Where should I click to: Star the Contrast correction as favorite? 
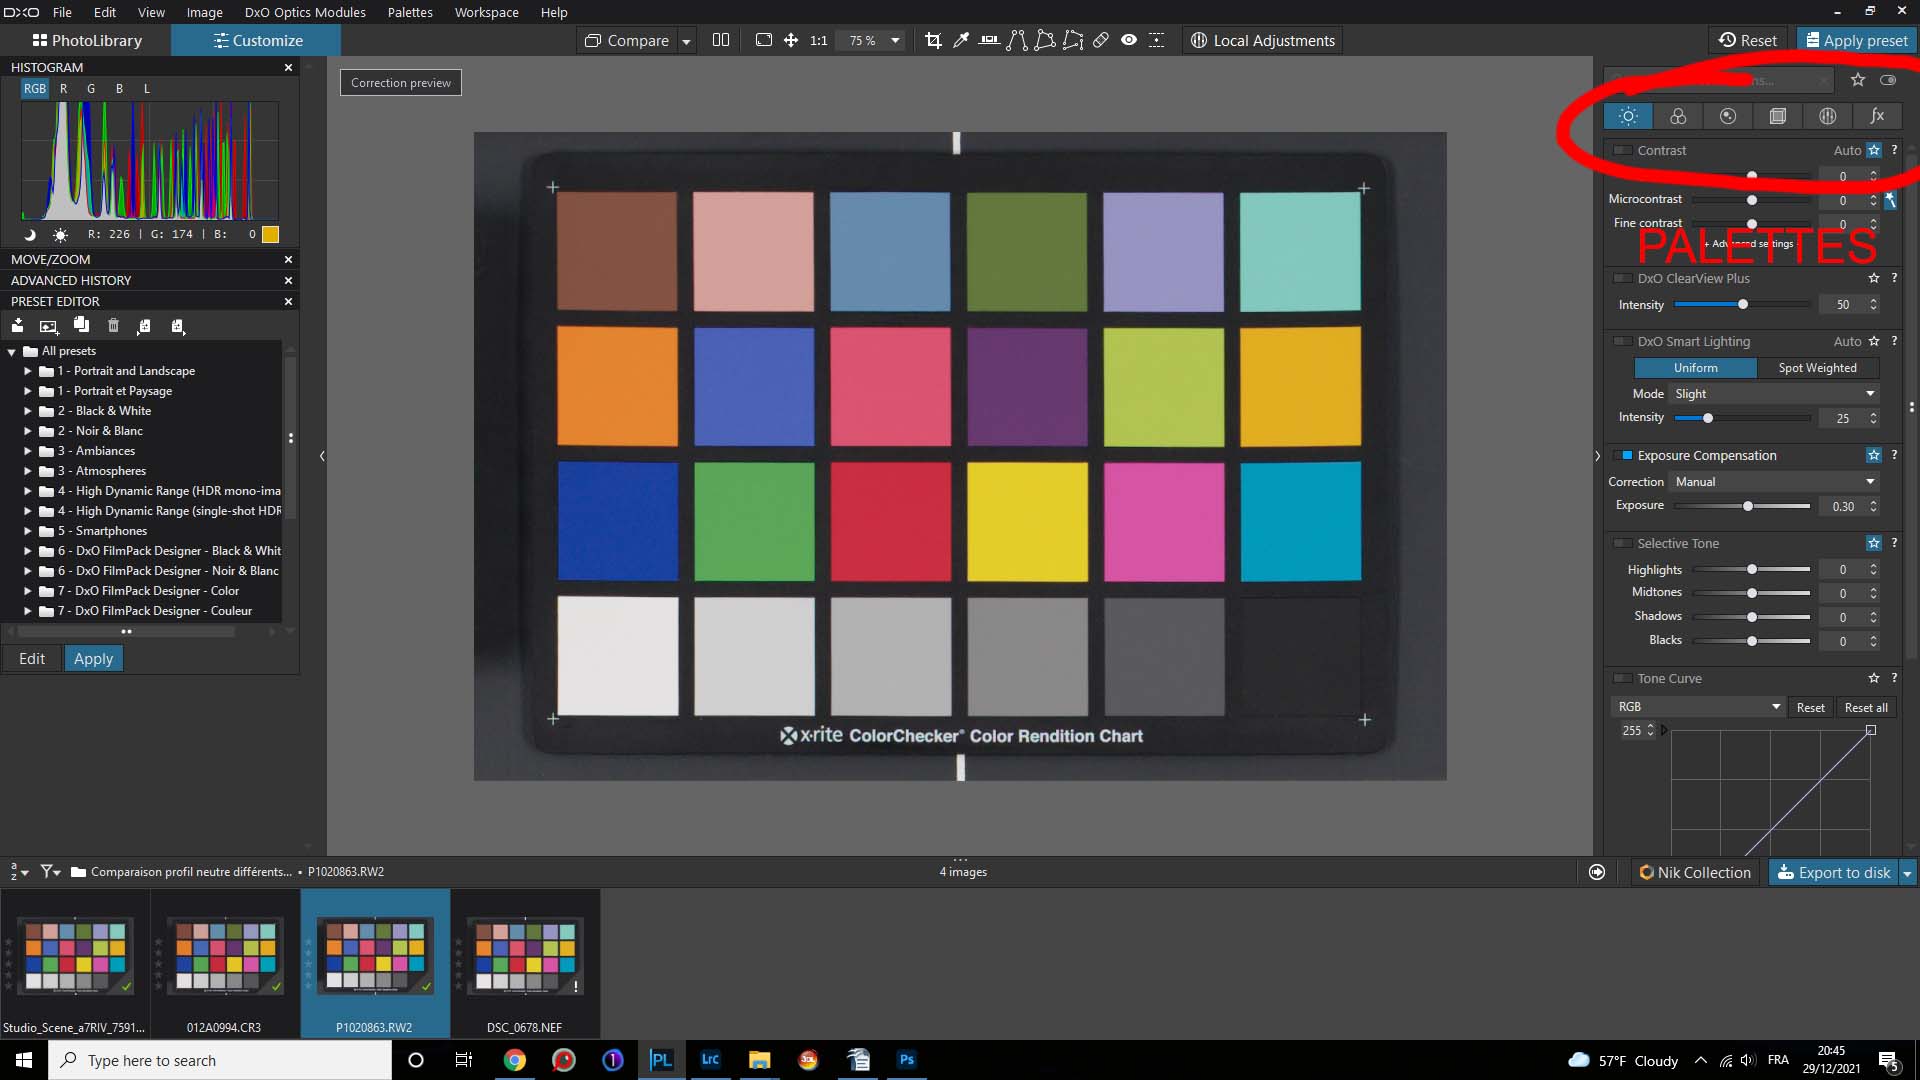coord(1875,150)
